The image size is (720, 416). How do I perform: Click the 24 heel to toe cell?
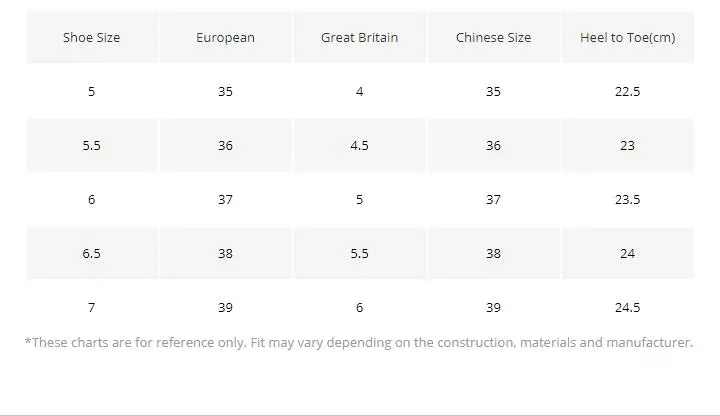pyautogui.click(x=627, y=254)
